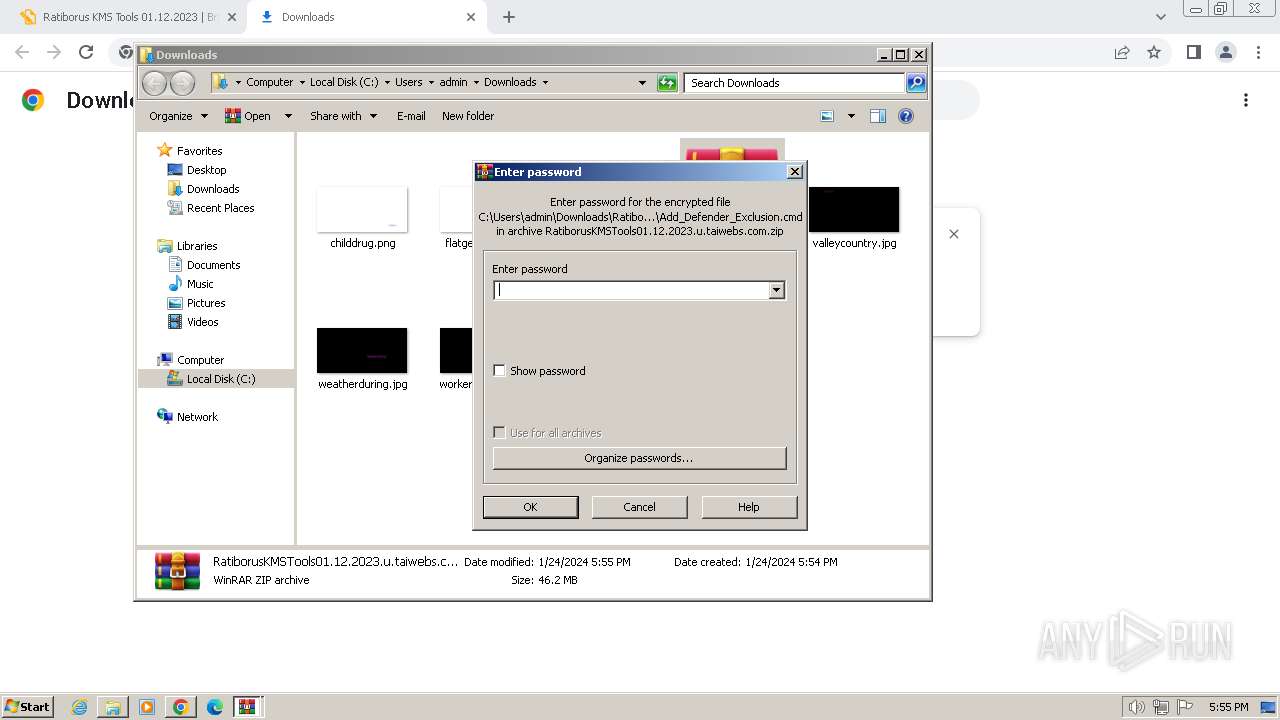1280x720 pixels.
Task: Switch to WinRAR from the taskbar
Action: pos(248,707)
